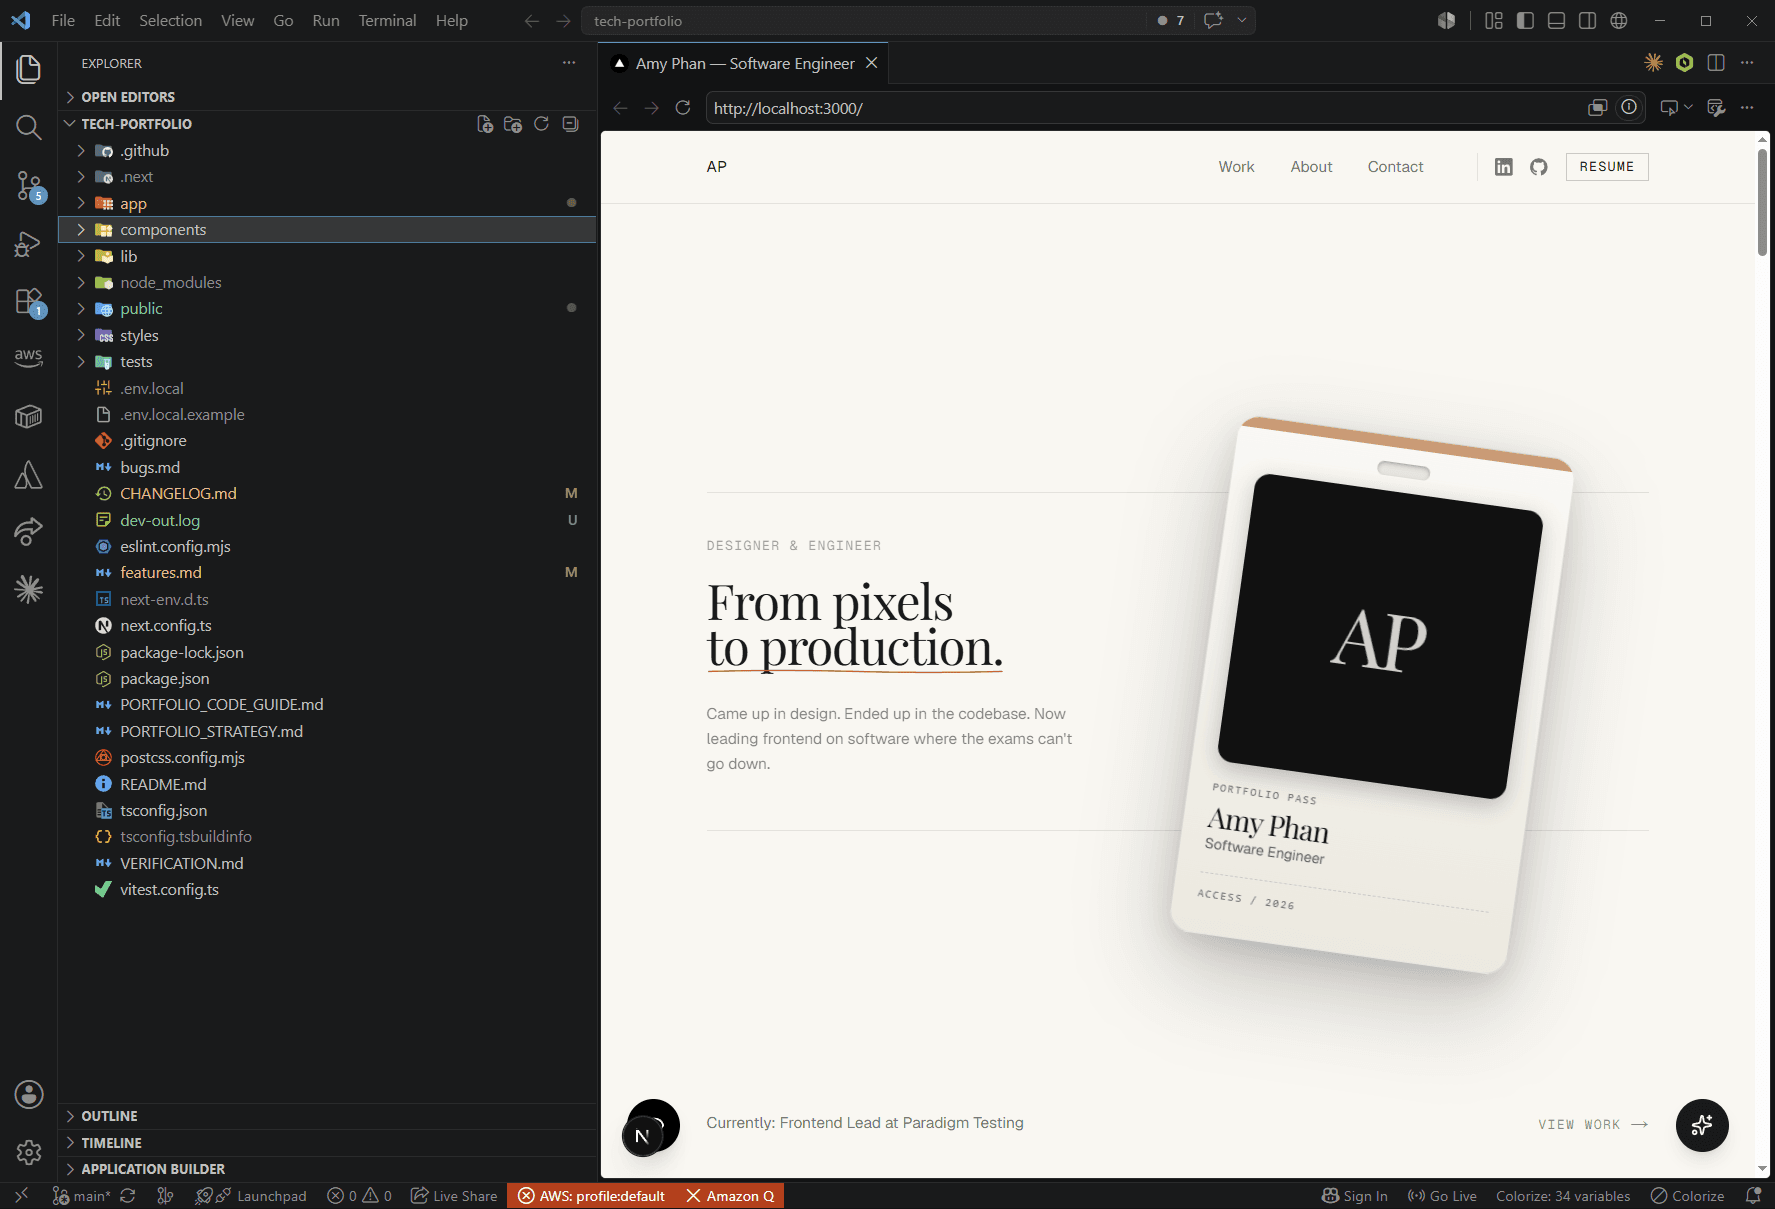
Task: Open the Work nav link
Action: point(1236,167)
